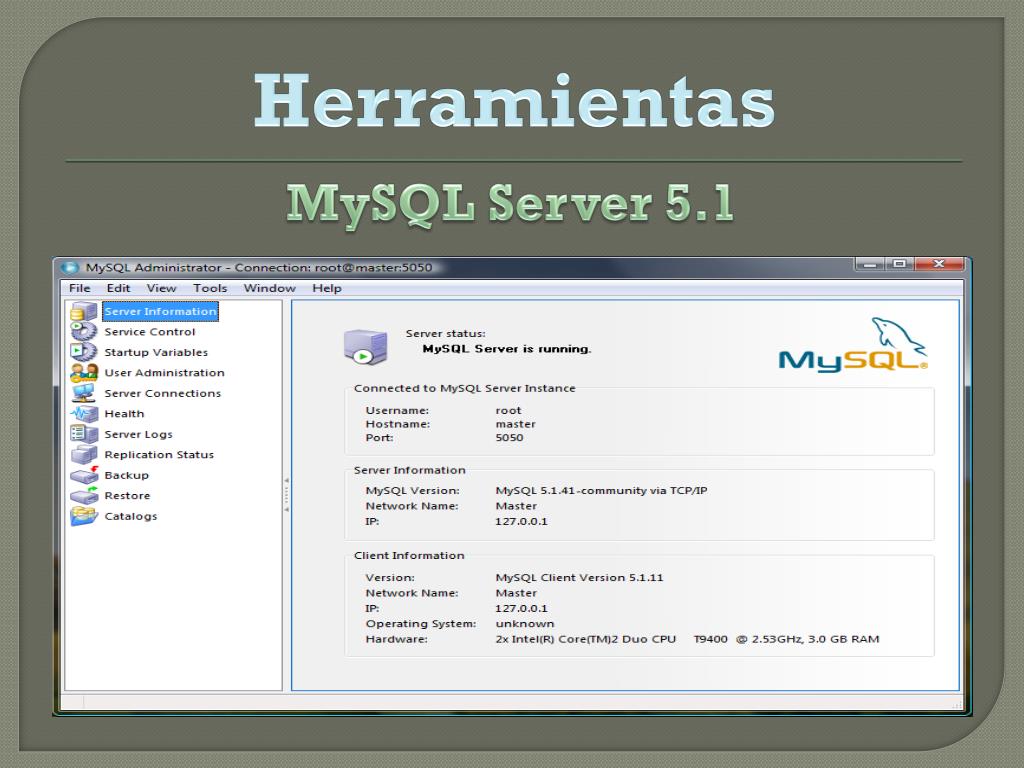Viewport: 1024px width, 768px height.
Task: Click the operating system value 'unknown'
Action: [524, 624]
